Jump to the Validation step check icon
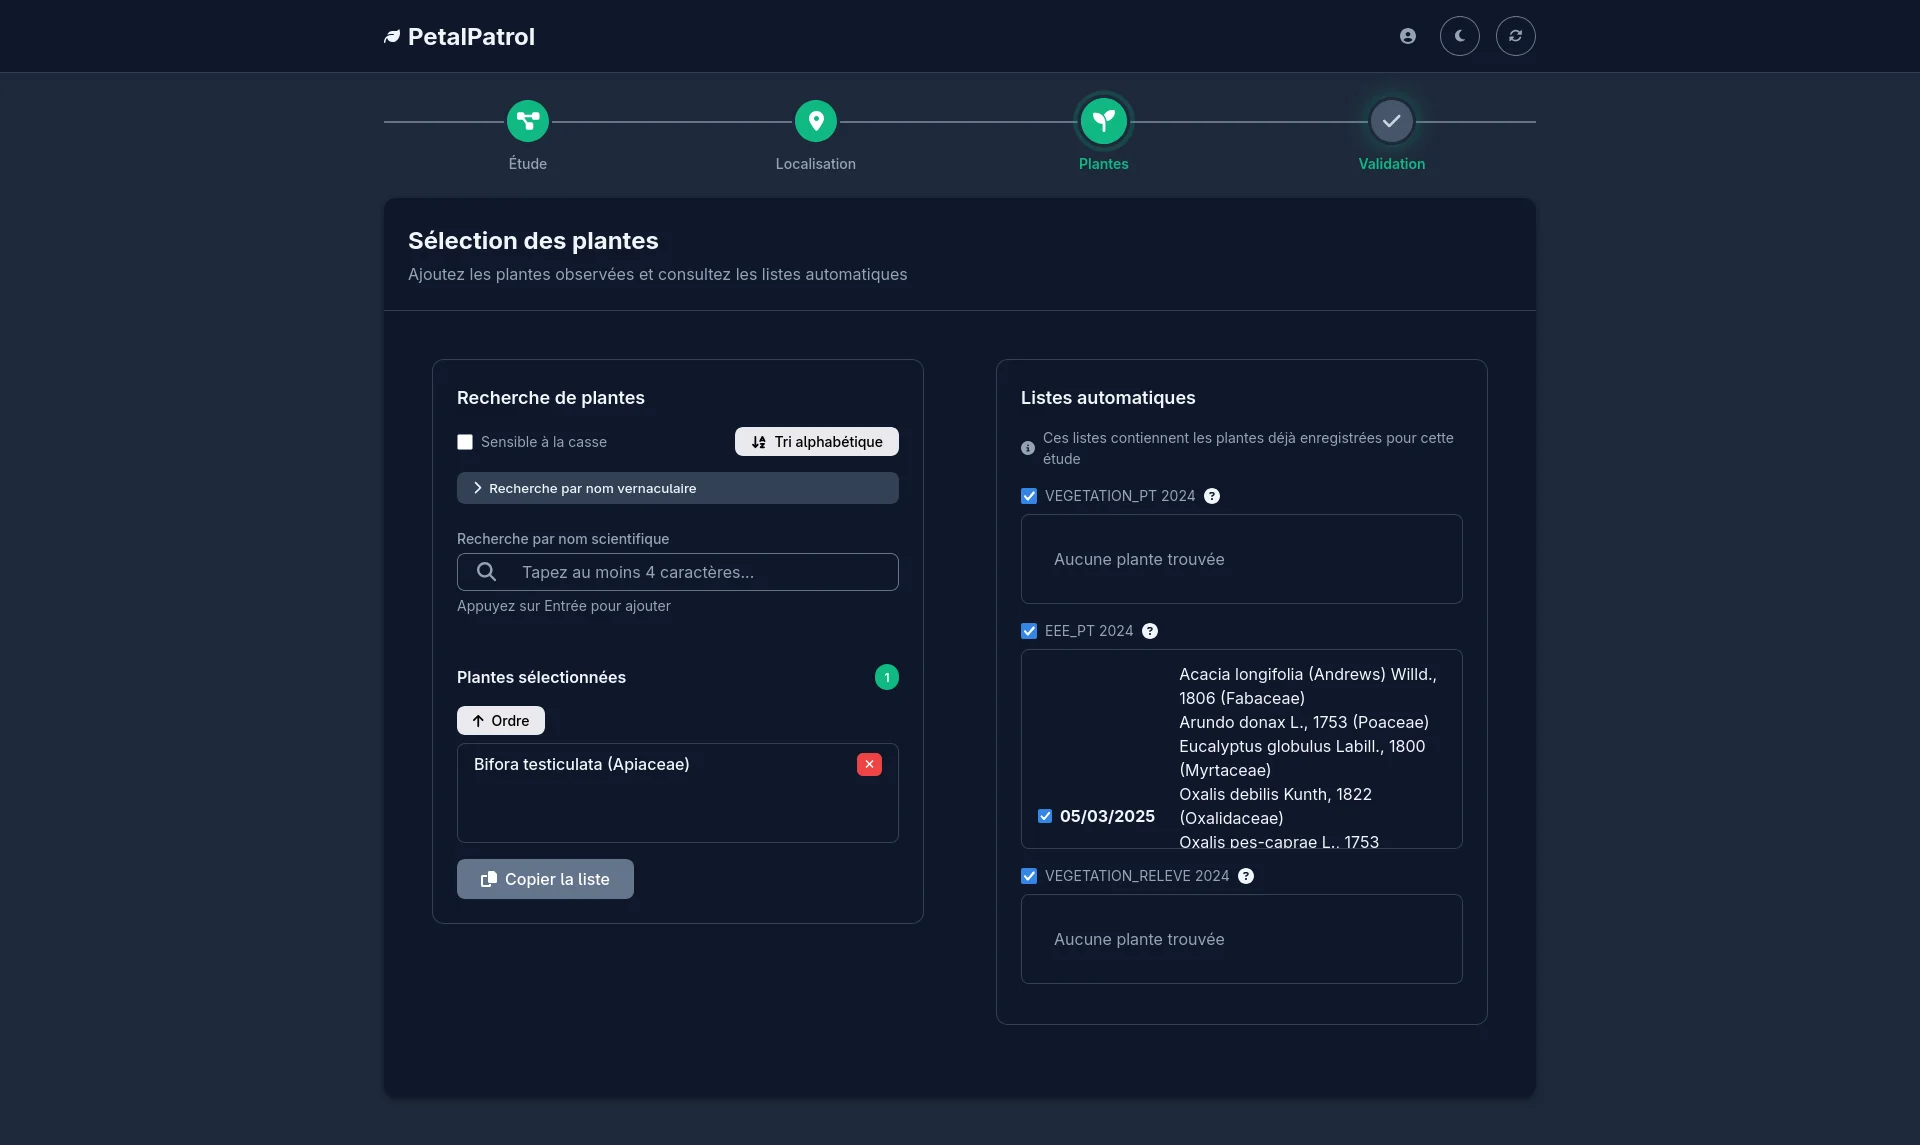The height and width of the screenshot is (1145, 1920). tap(1392, 121)
